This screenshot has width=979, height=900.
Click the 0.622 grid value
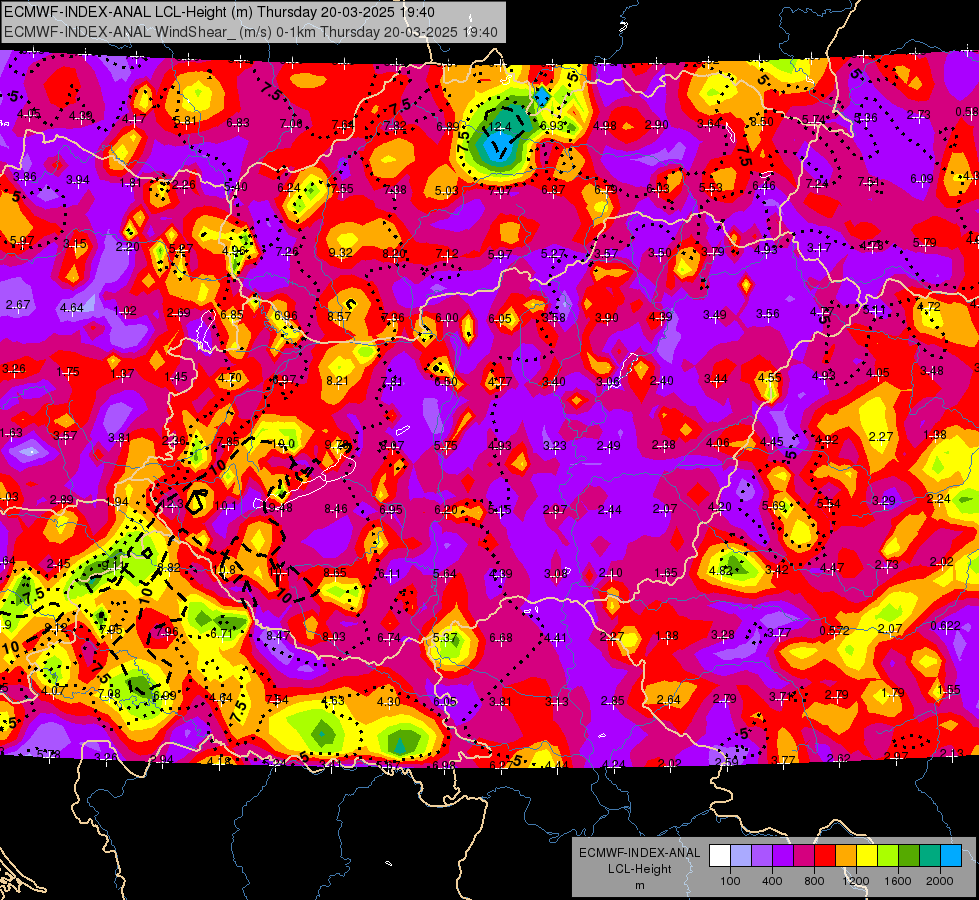point(945,626)
